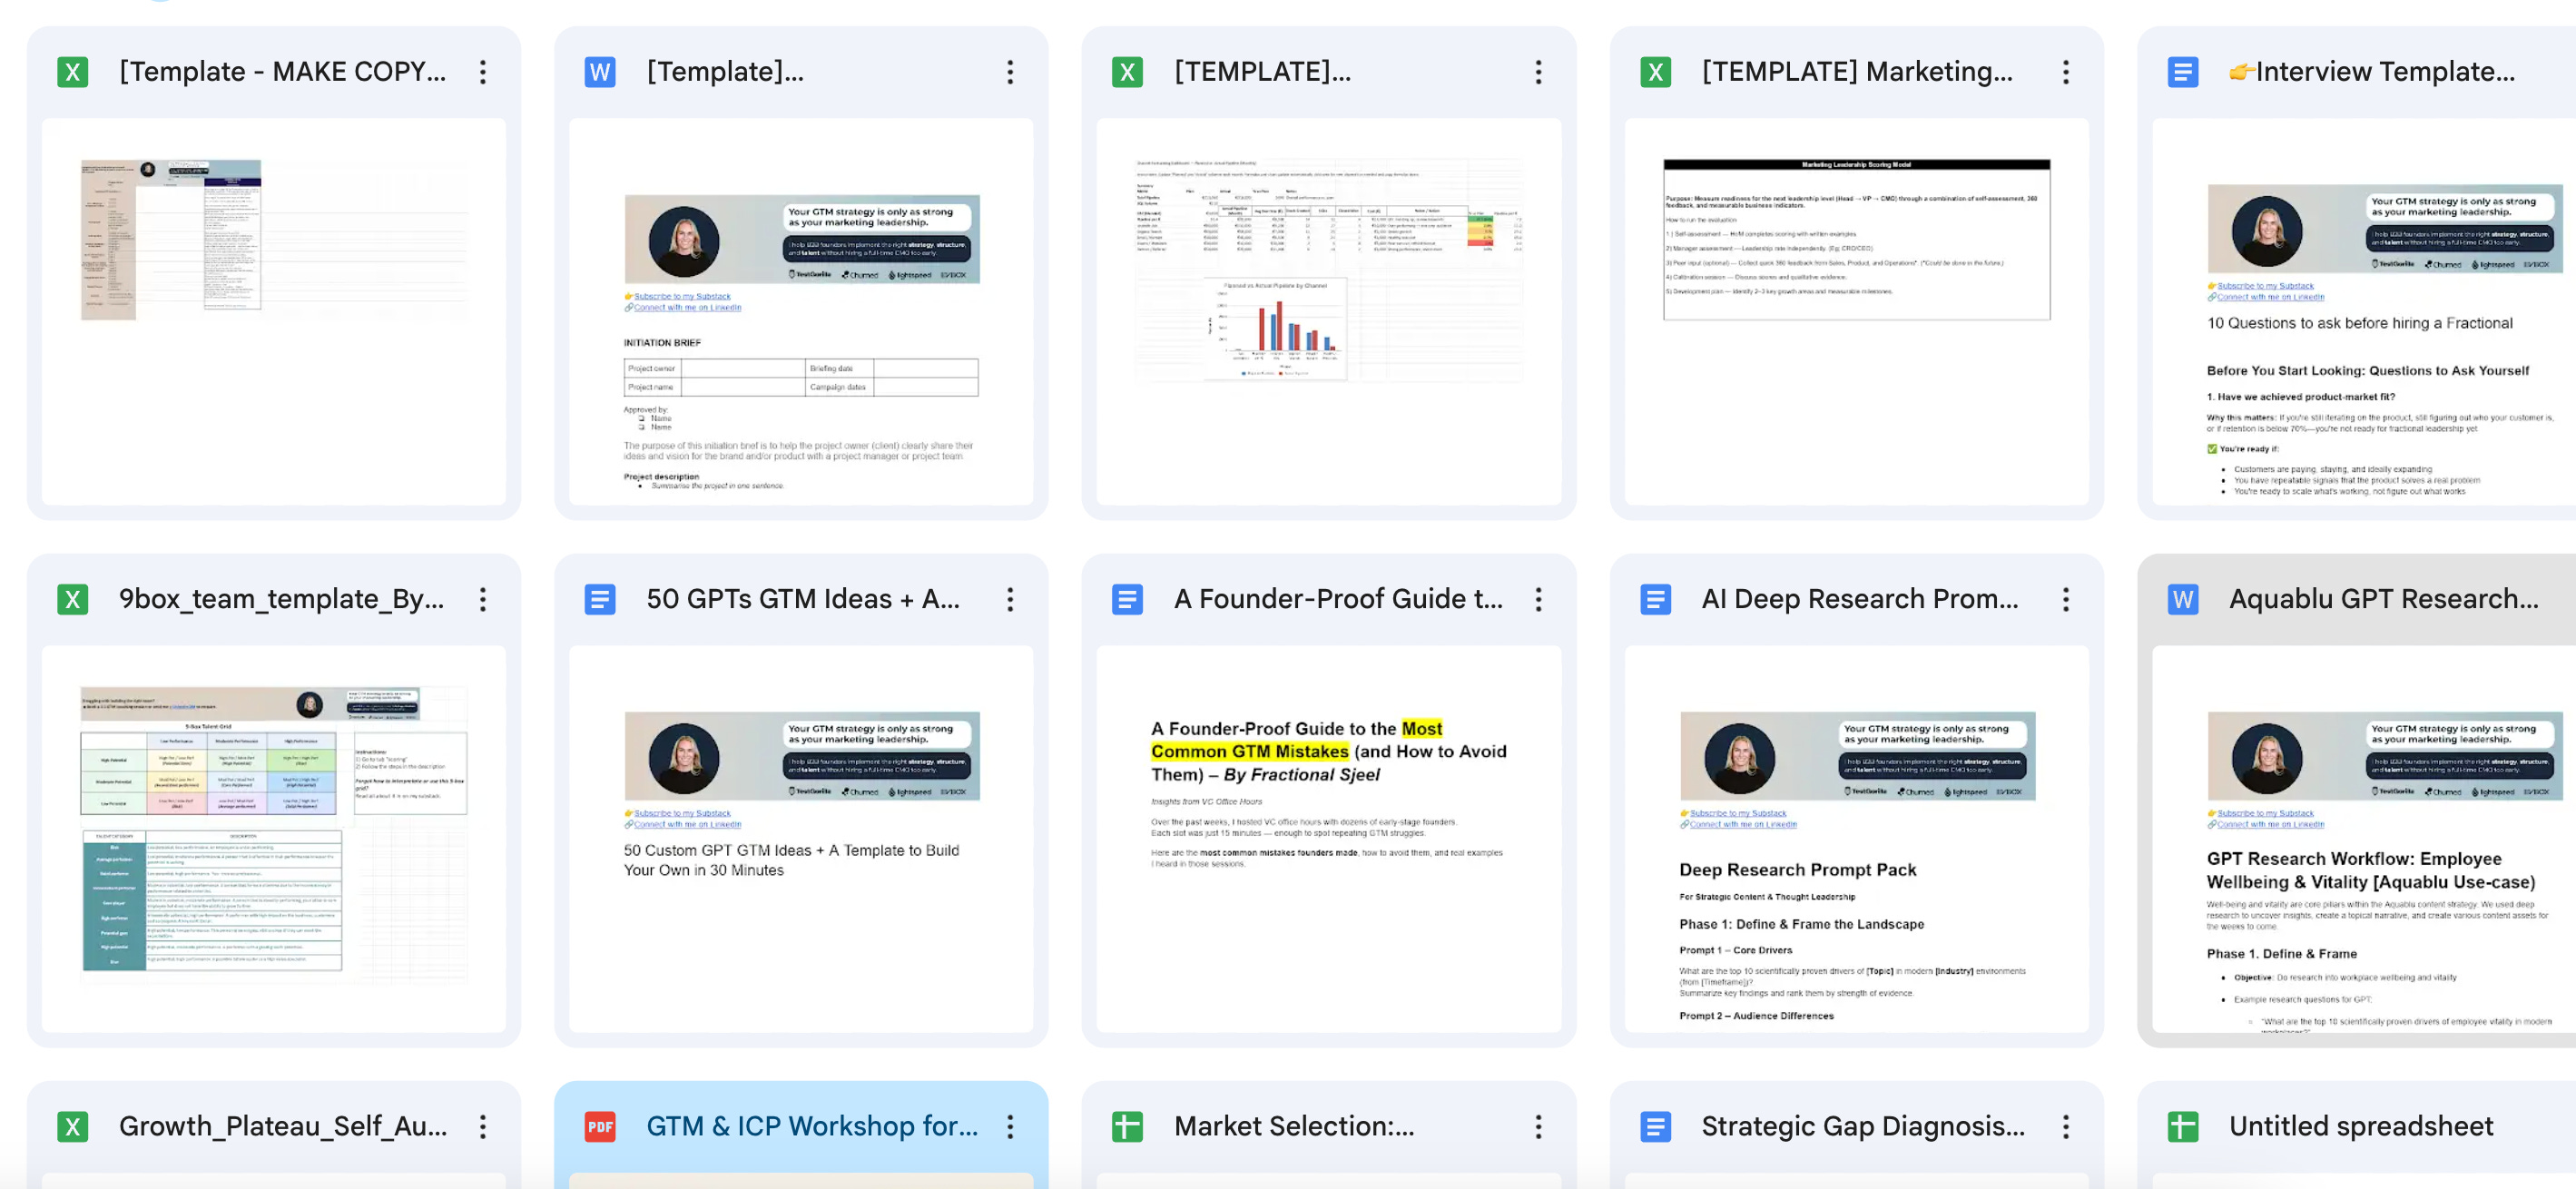Screen dimensions: 2576x1189
Task: Open more actions for 50 GPTs GTM Ideas
Action: point(1011,599)
